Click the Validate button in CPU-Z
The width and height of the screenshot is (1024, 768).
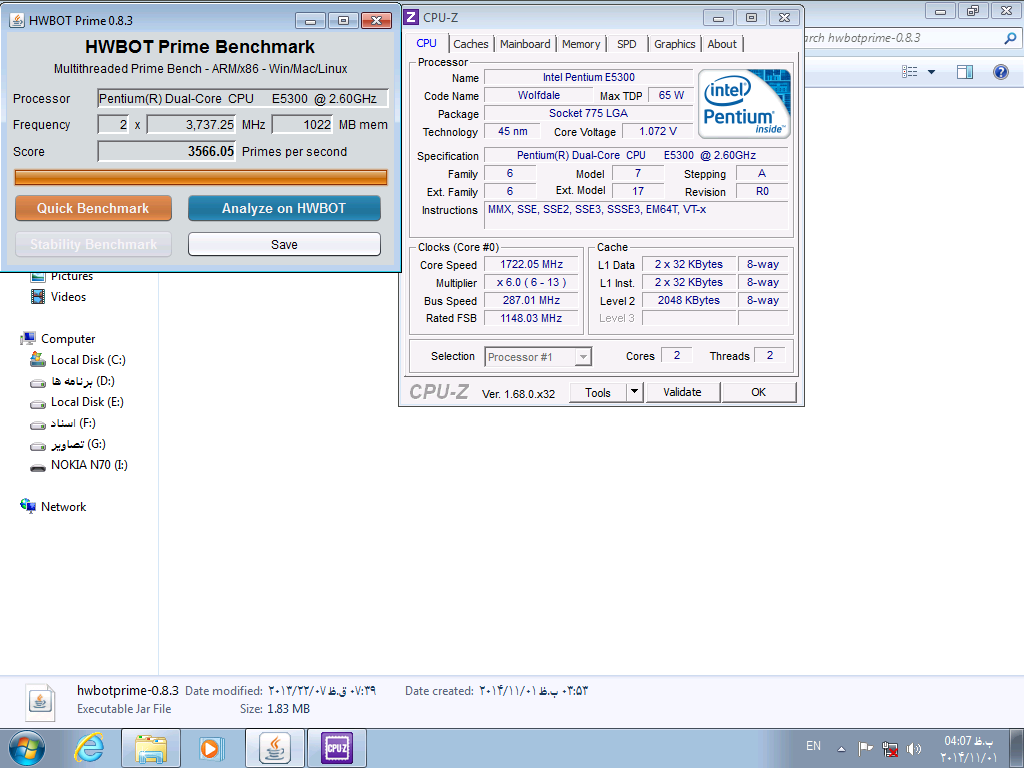[682, 392]
